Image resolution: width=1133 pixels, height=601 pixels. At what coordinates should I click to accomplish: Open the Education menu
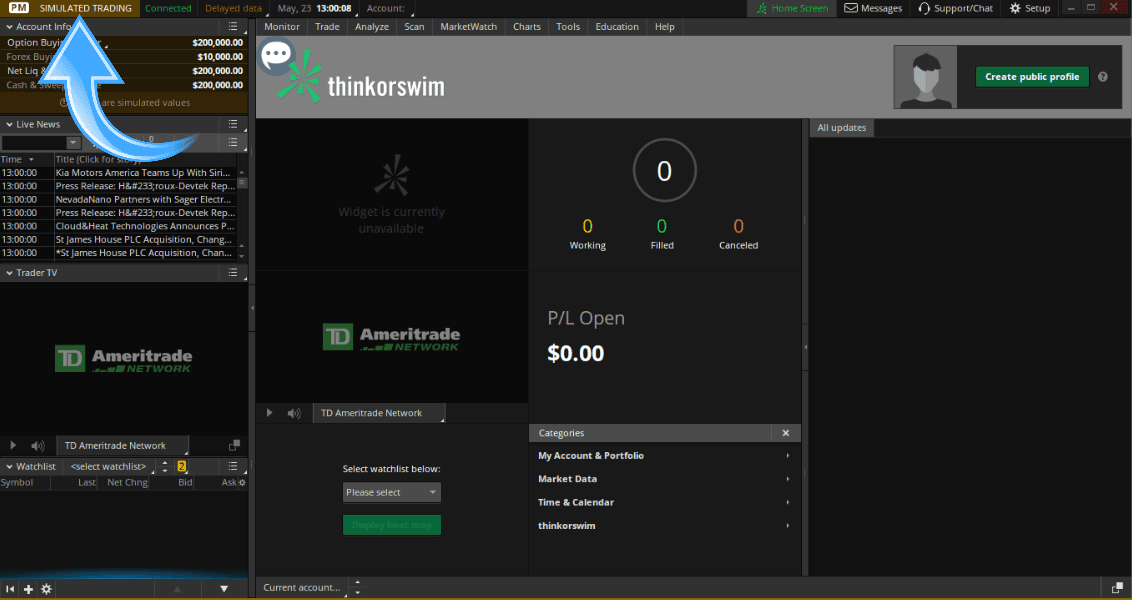617,27
